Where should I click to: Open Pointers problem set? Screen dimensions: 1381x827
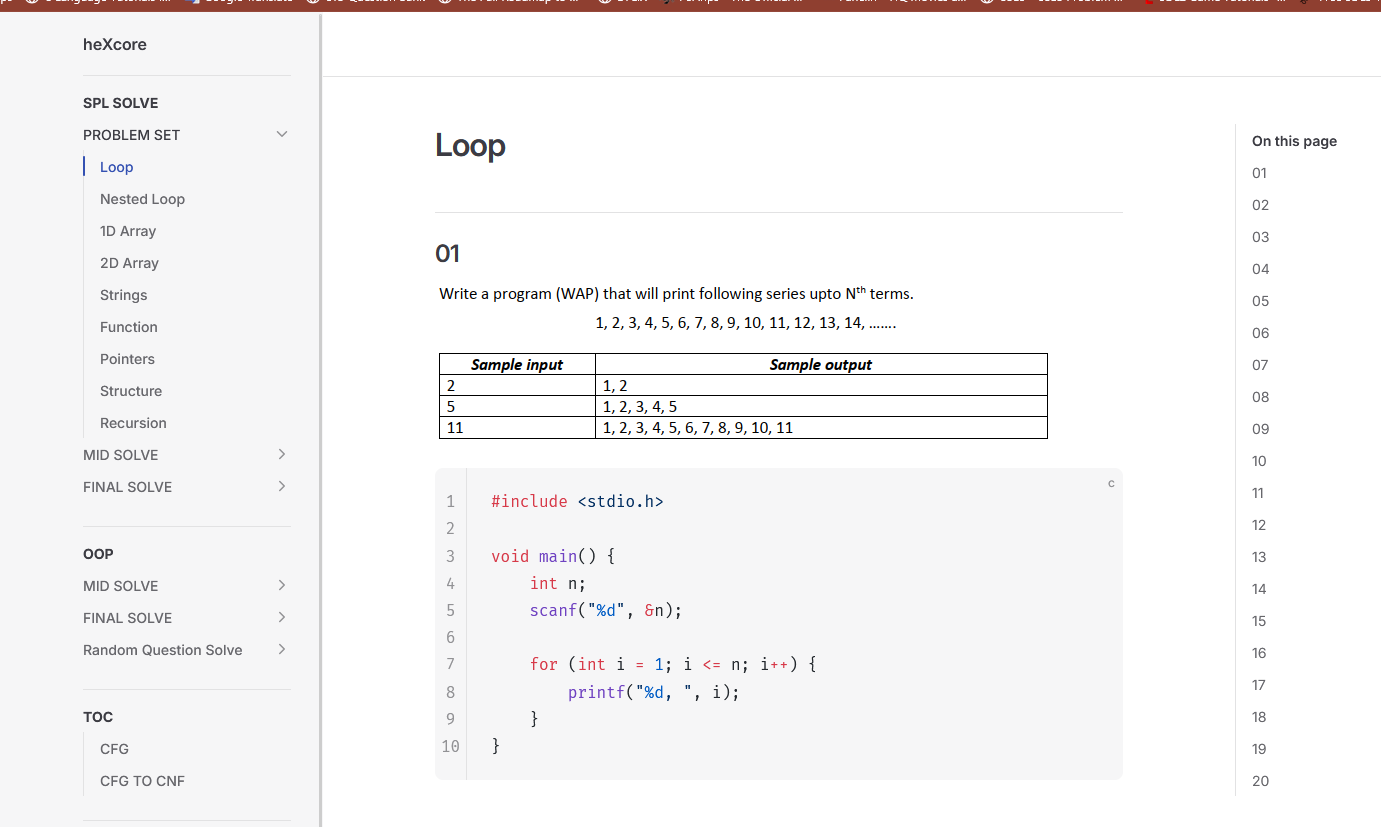pyautogui.click(x=127, y=359)
